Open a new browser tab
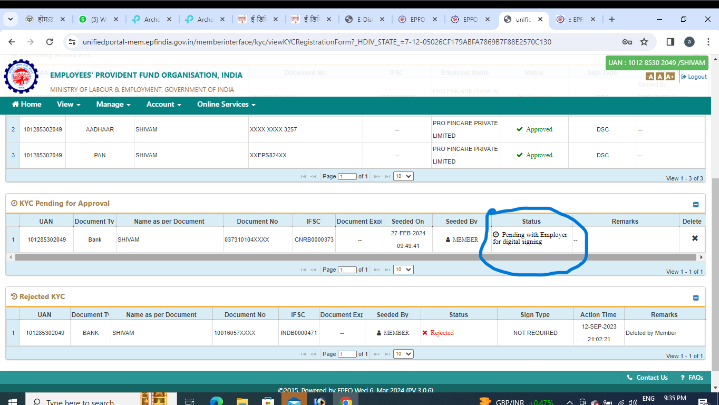Viewport: 719px width, 405px height. tap(612, 19)
